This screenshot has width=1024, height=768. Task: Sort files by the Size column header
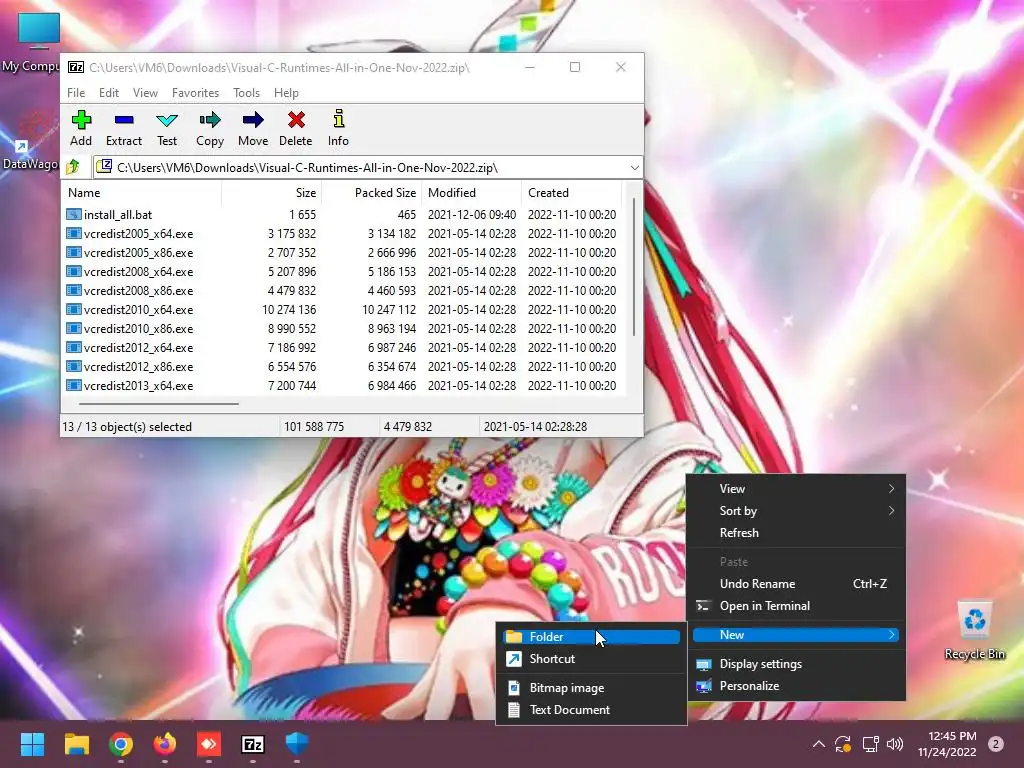tap(271, 193)
